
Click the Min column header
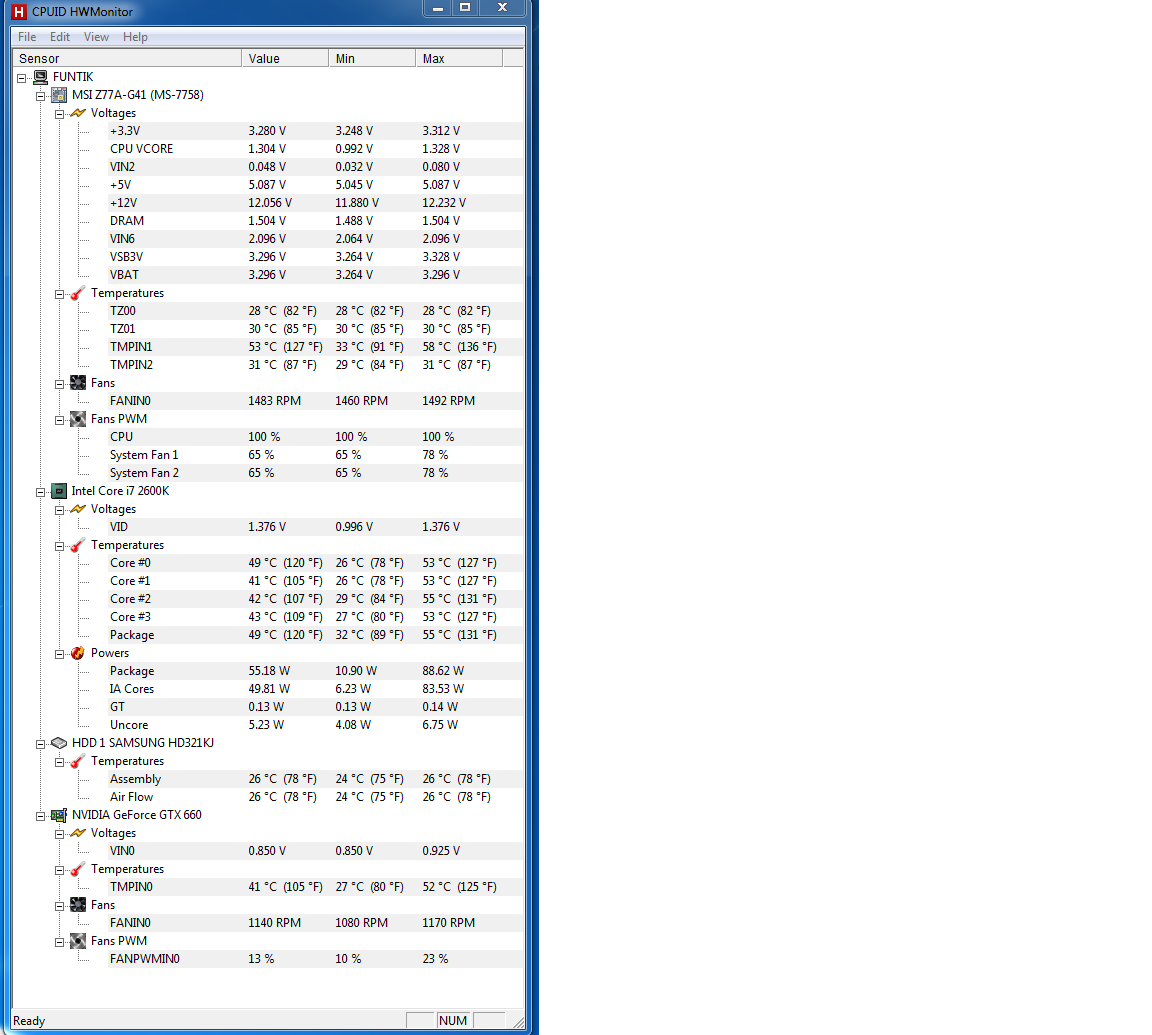[372, 59]
